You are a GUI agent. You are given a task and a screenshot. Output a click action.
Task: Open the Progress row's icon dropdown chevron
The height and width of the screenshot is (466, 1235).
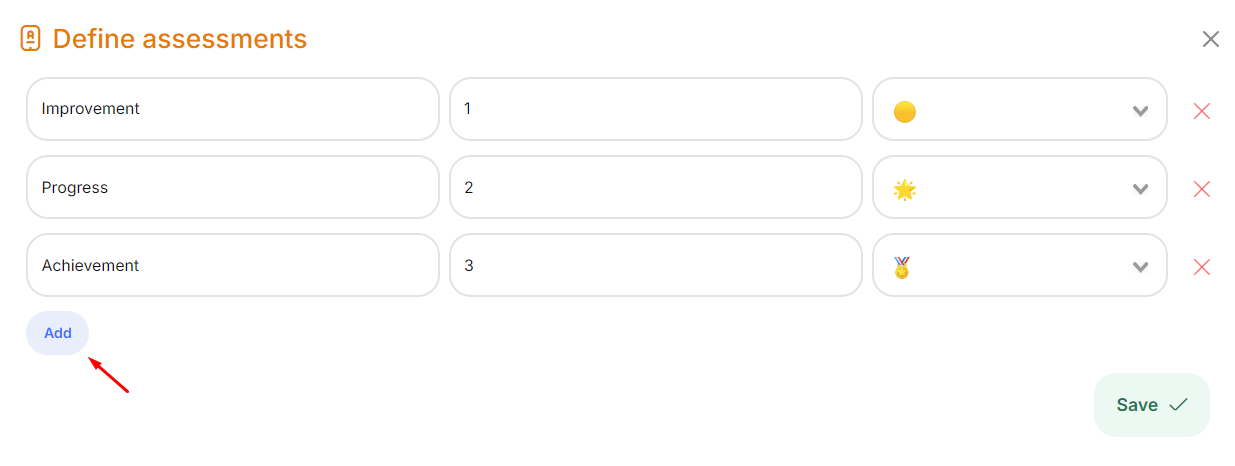coord(1140,189)
